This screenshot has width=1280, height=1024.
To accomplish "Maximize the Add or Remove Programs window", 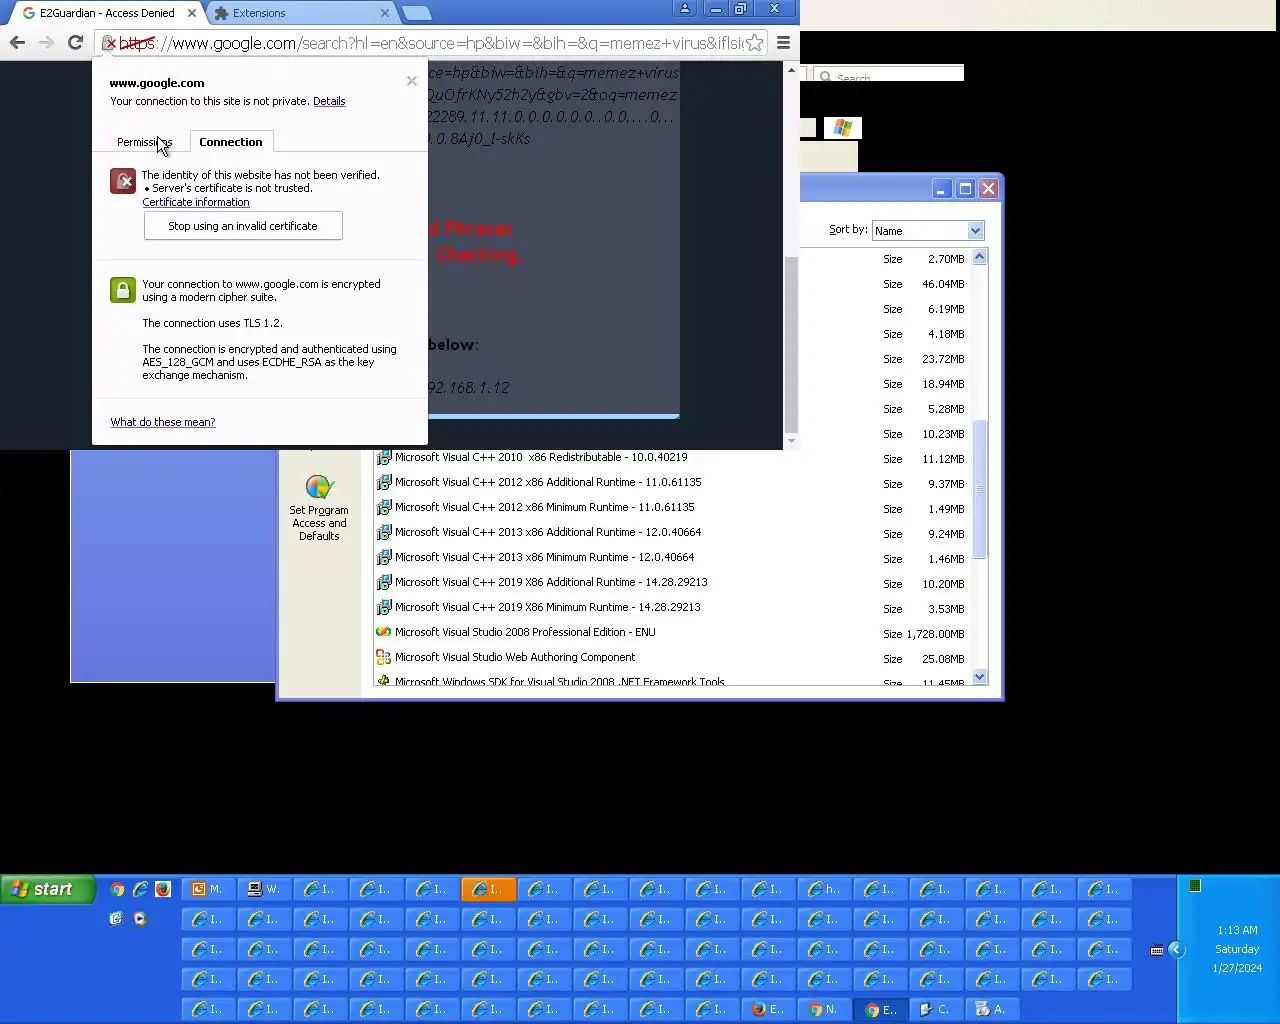I will tap(965, 188).
